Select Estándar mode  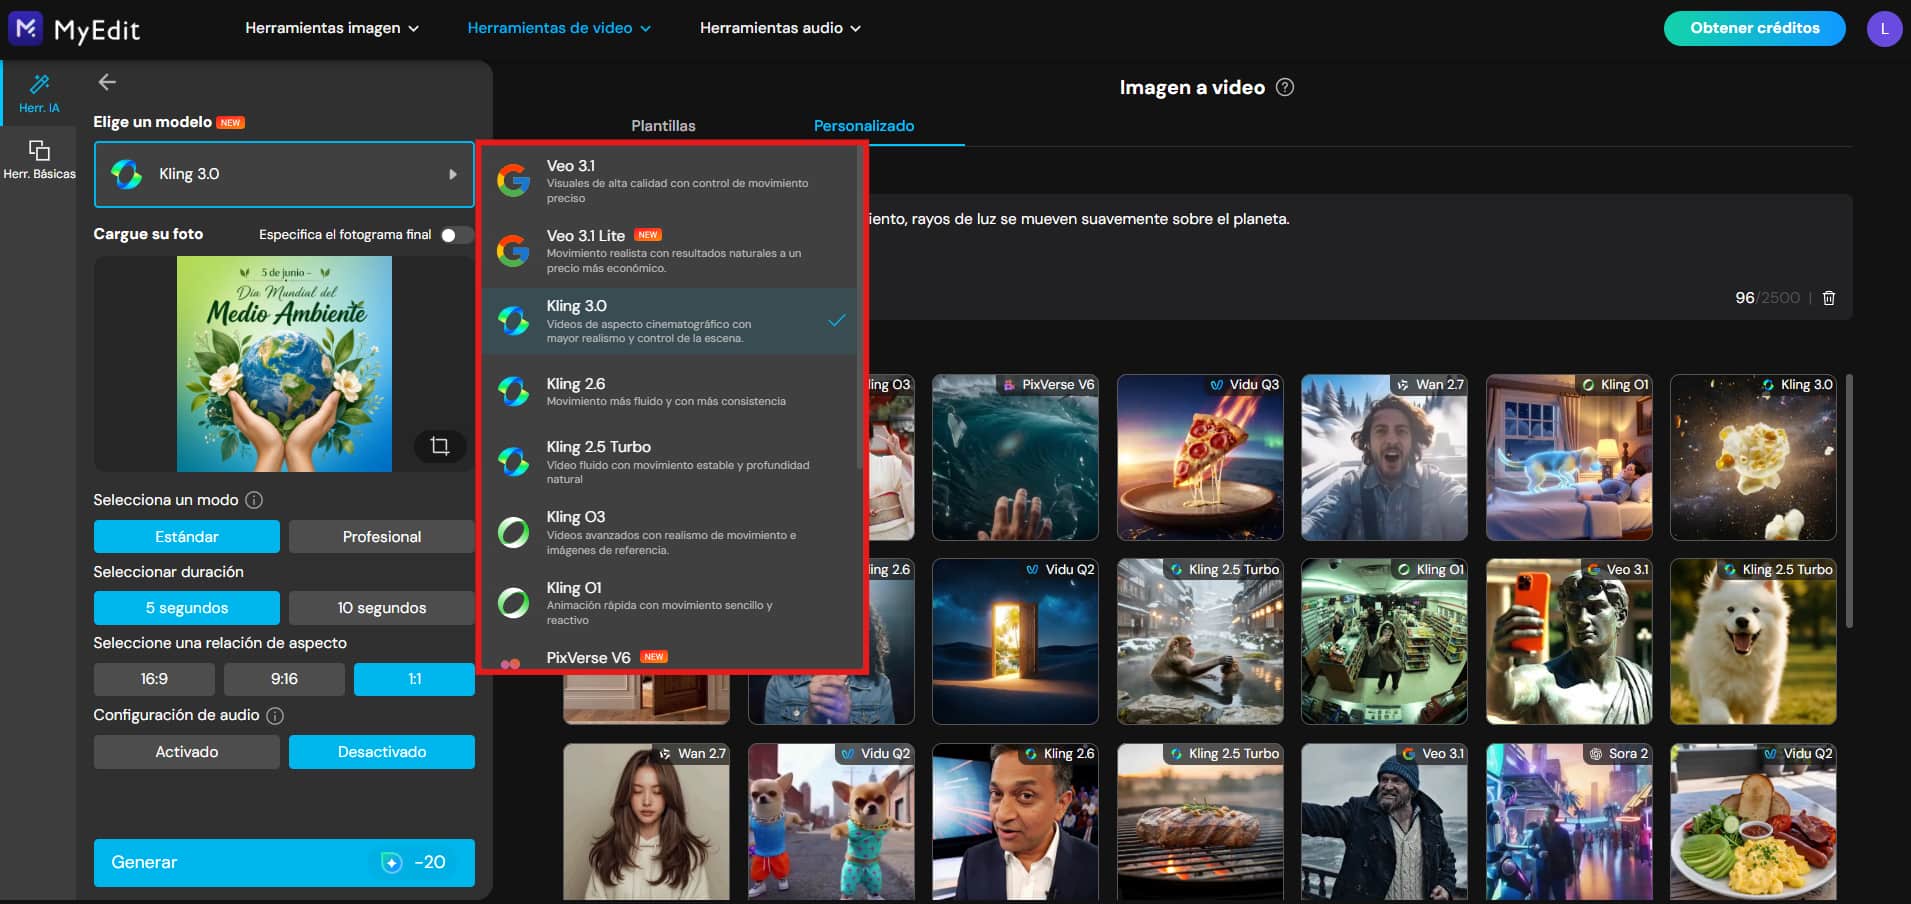coord(187,537)
